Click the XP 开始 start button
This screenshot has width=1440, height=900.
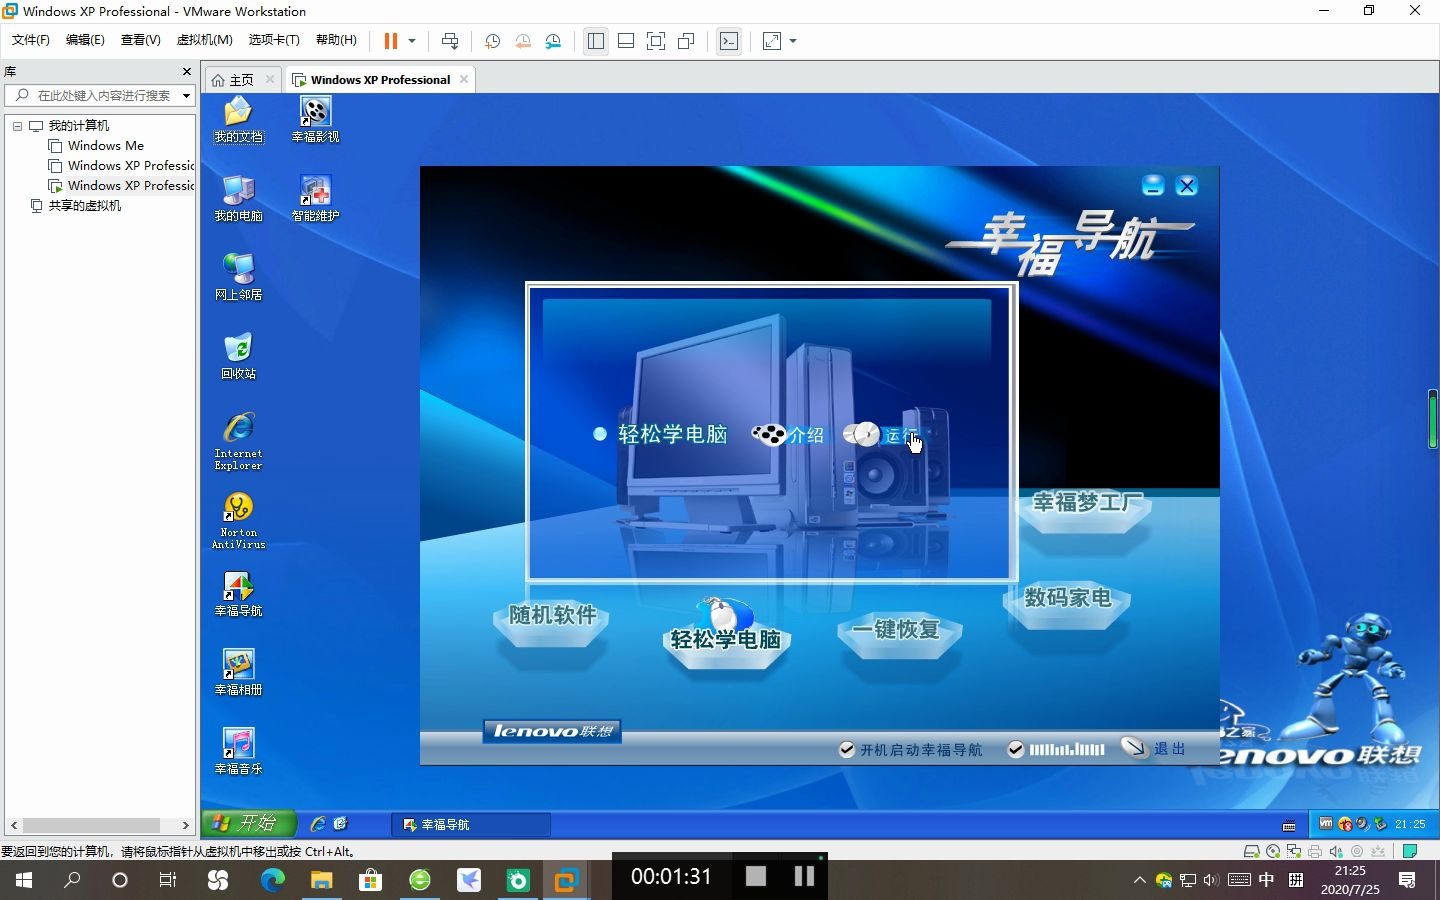tap(248, 823)
